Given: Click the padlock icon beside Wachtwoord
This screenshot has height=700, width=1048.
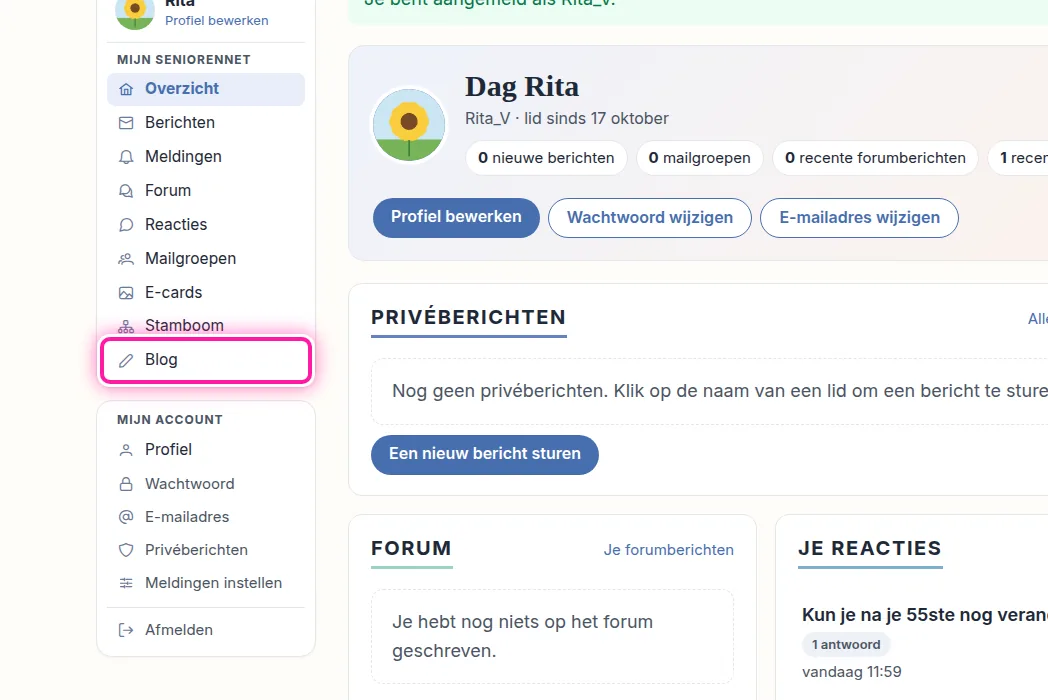Looking at the screenshot, I should [x=126, y=484].
